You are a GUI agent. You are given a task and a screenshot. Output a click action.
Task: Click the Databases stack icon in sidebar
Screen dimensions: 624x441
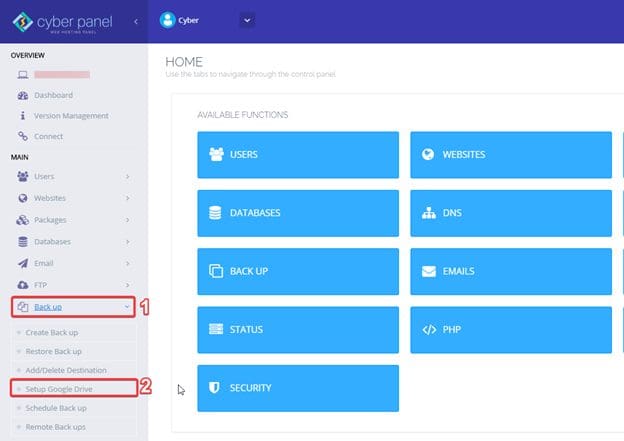[23, 241]
